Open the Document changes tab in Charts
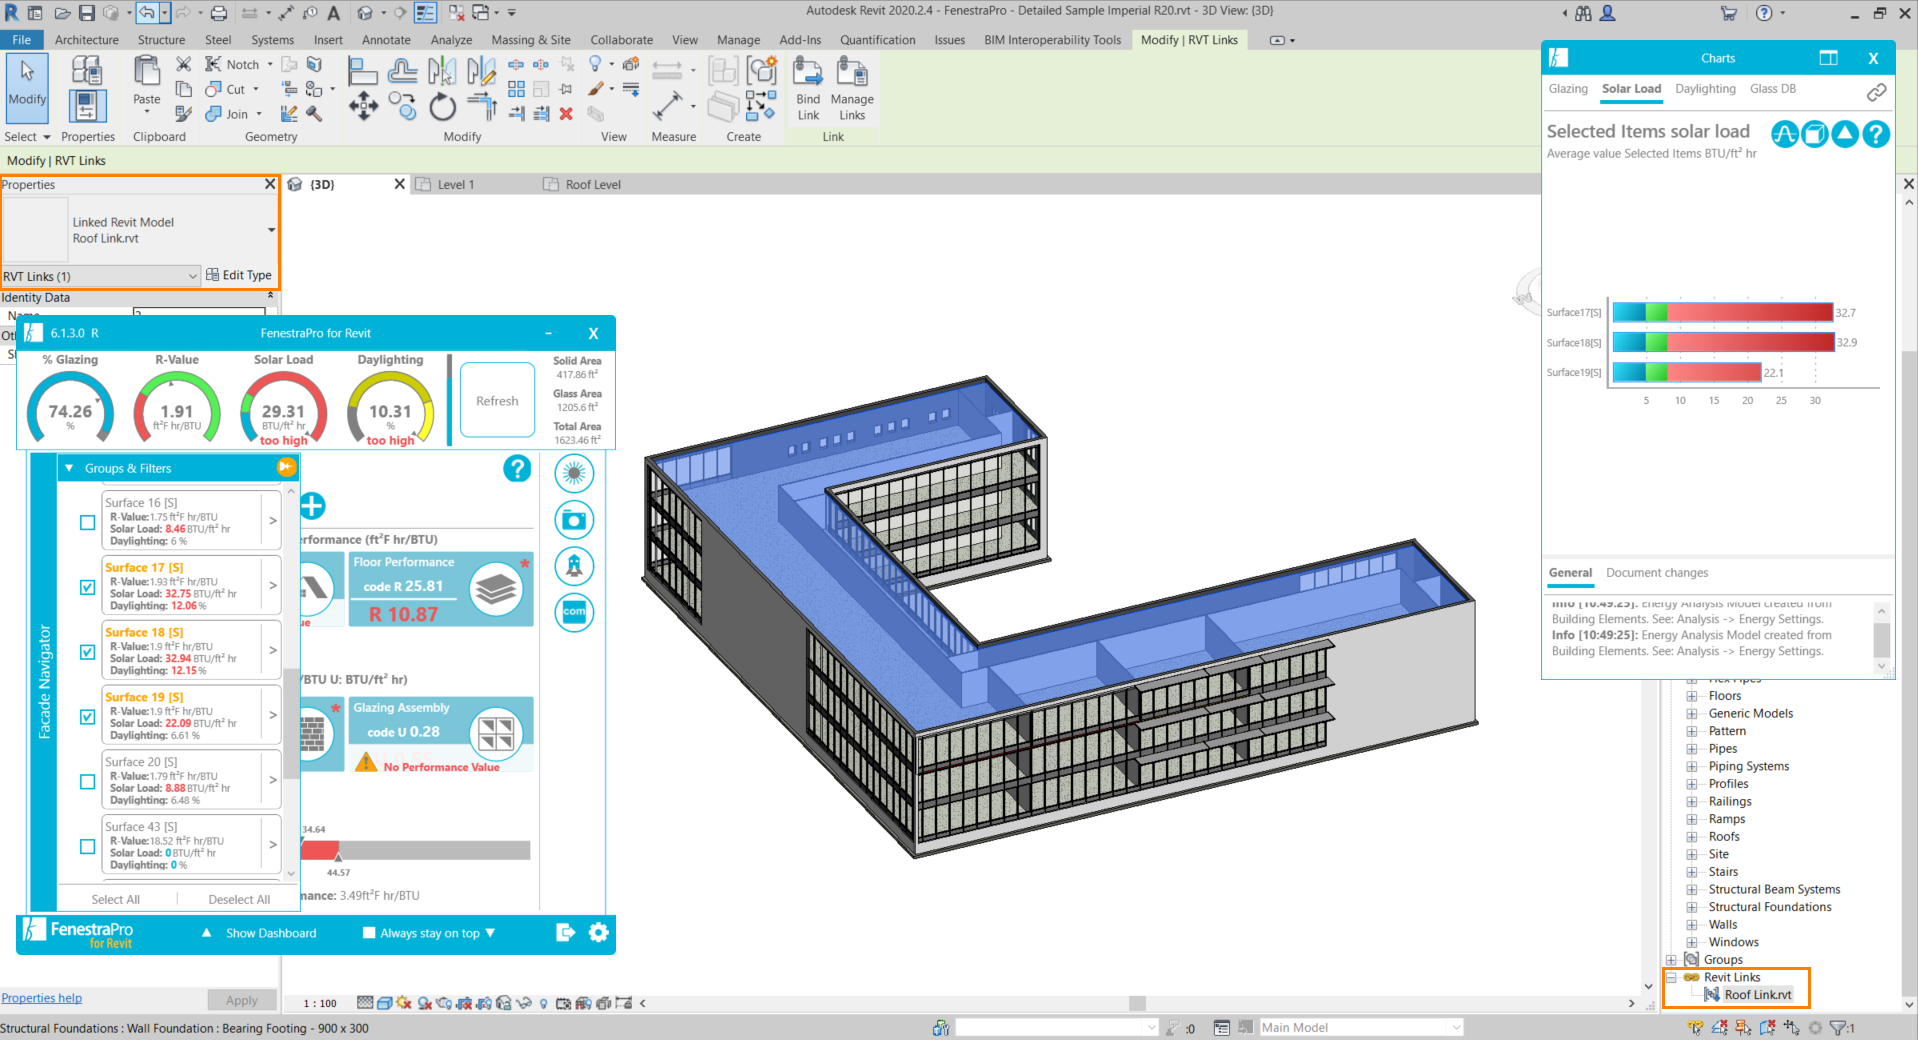Screen dimensions: 1918x1040 point(1657,573)
